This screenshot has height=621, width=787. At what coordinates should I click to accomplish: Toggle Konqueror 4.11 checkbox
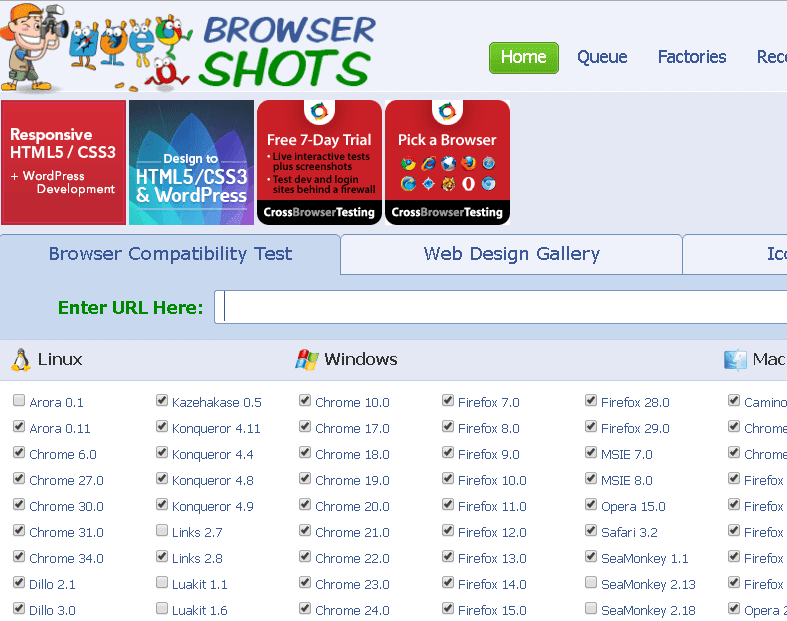point(162,427)
